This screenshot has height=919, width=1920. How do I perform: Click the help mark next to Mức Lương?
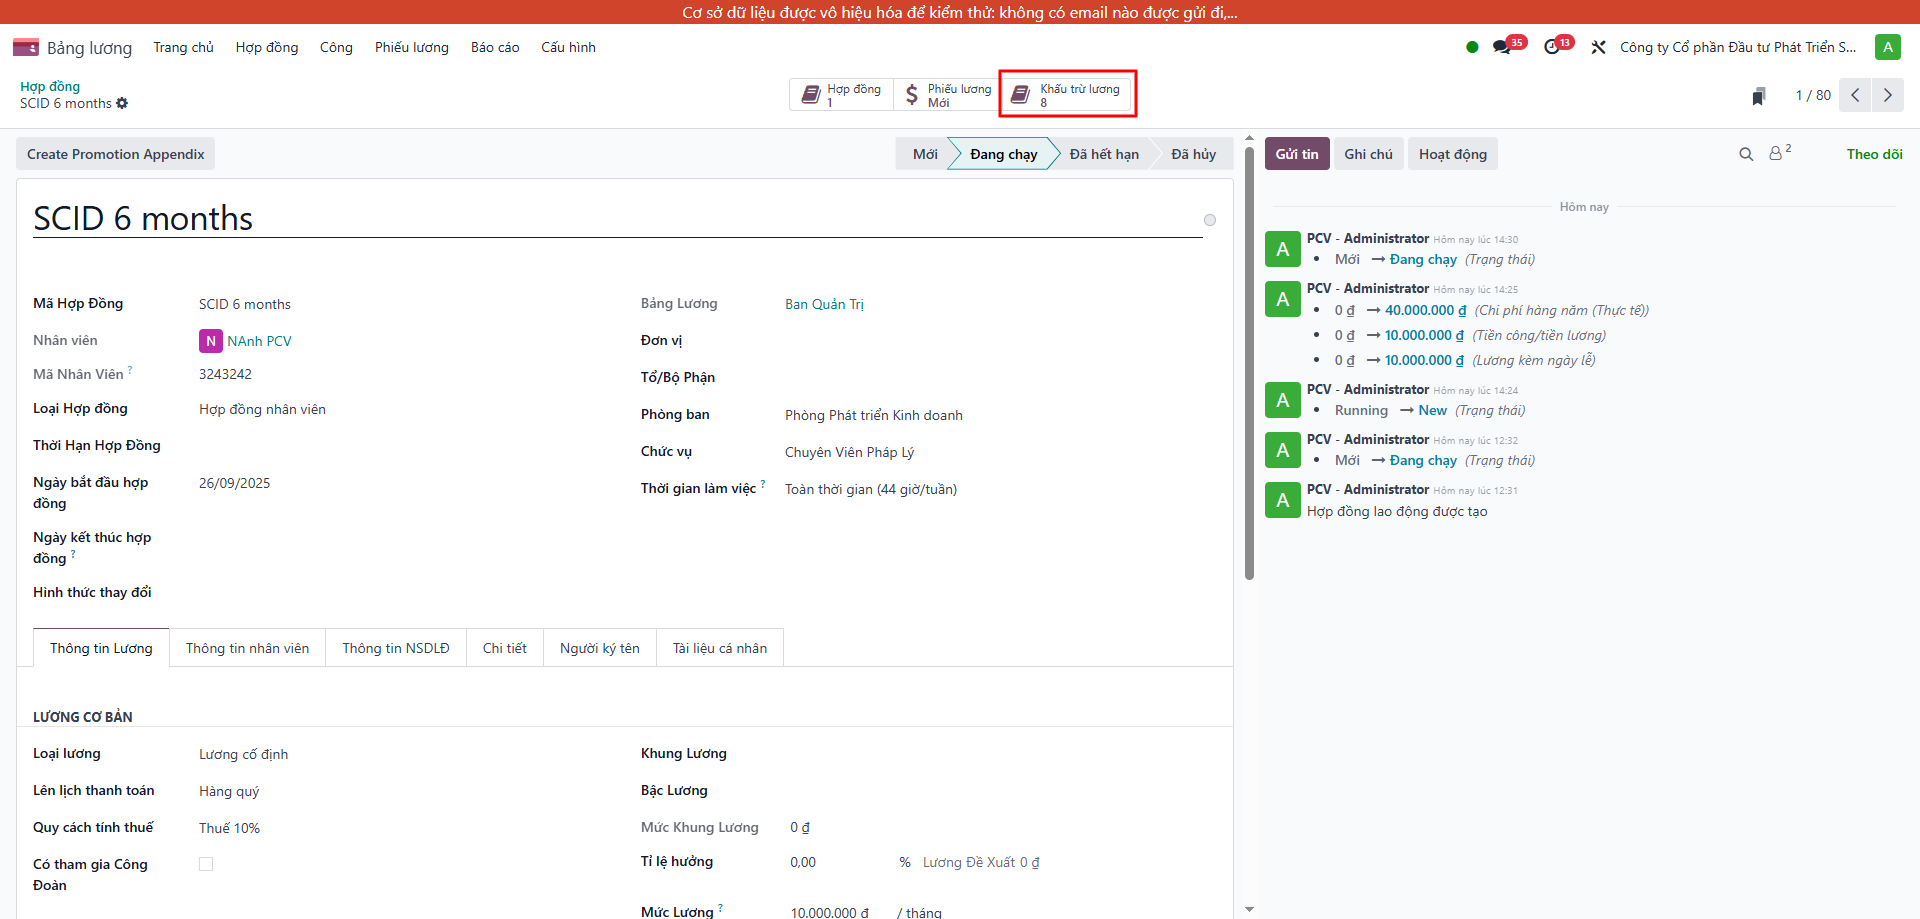(720, 908)
